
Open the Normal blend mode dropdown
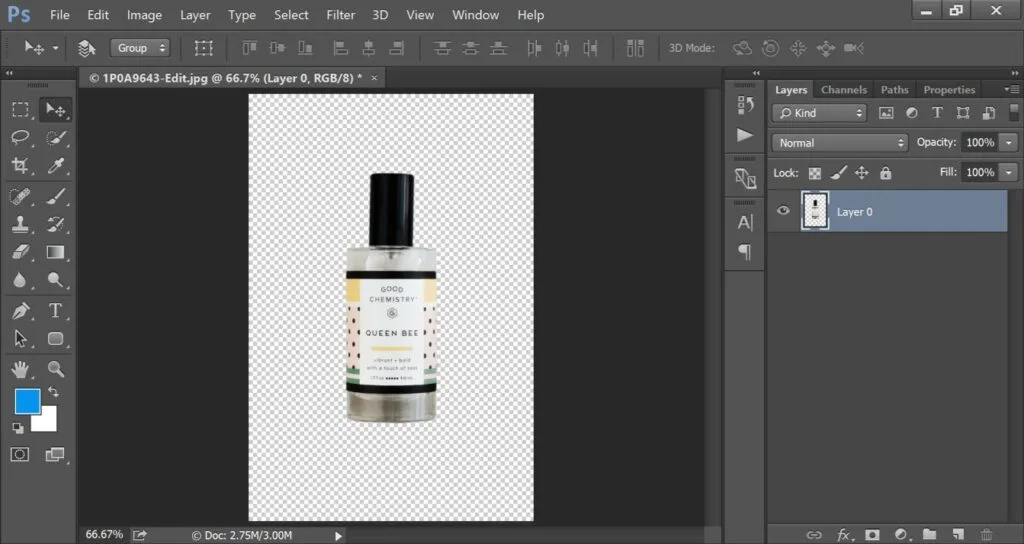pyautogui.click(x=840, y=142)
